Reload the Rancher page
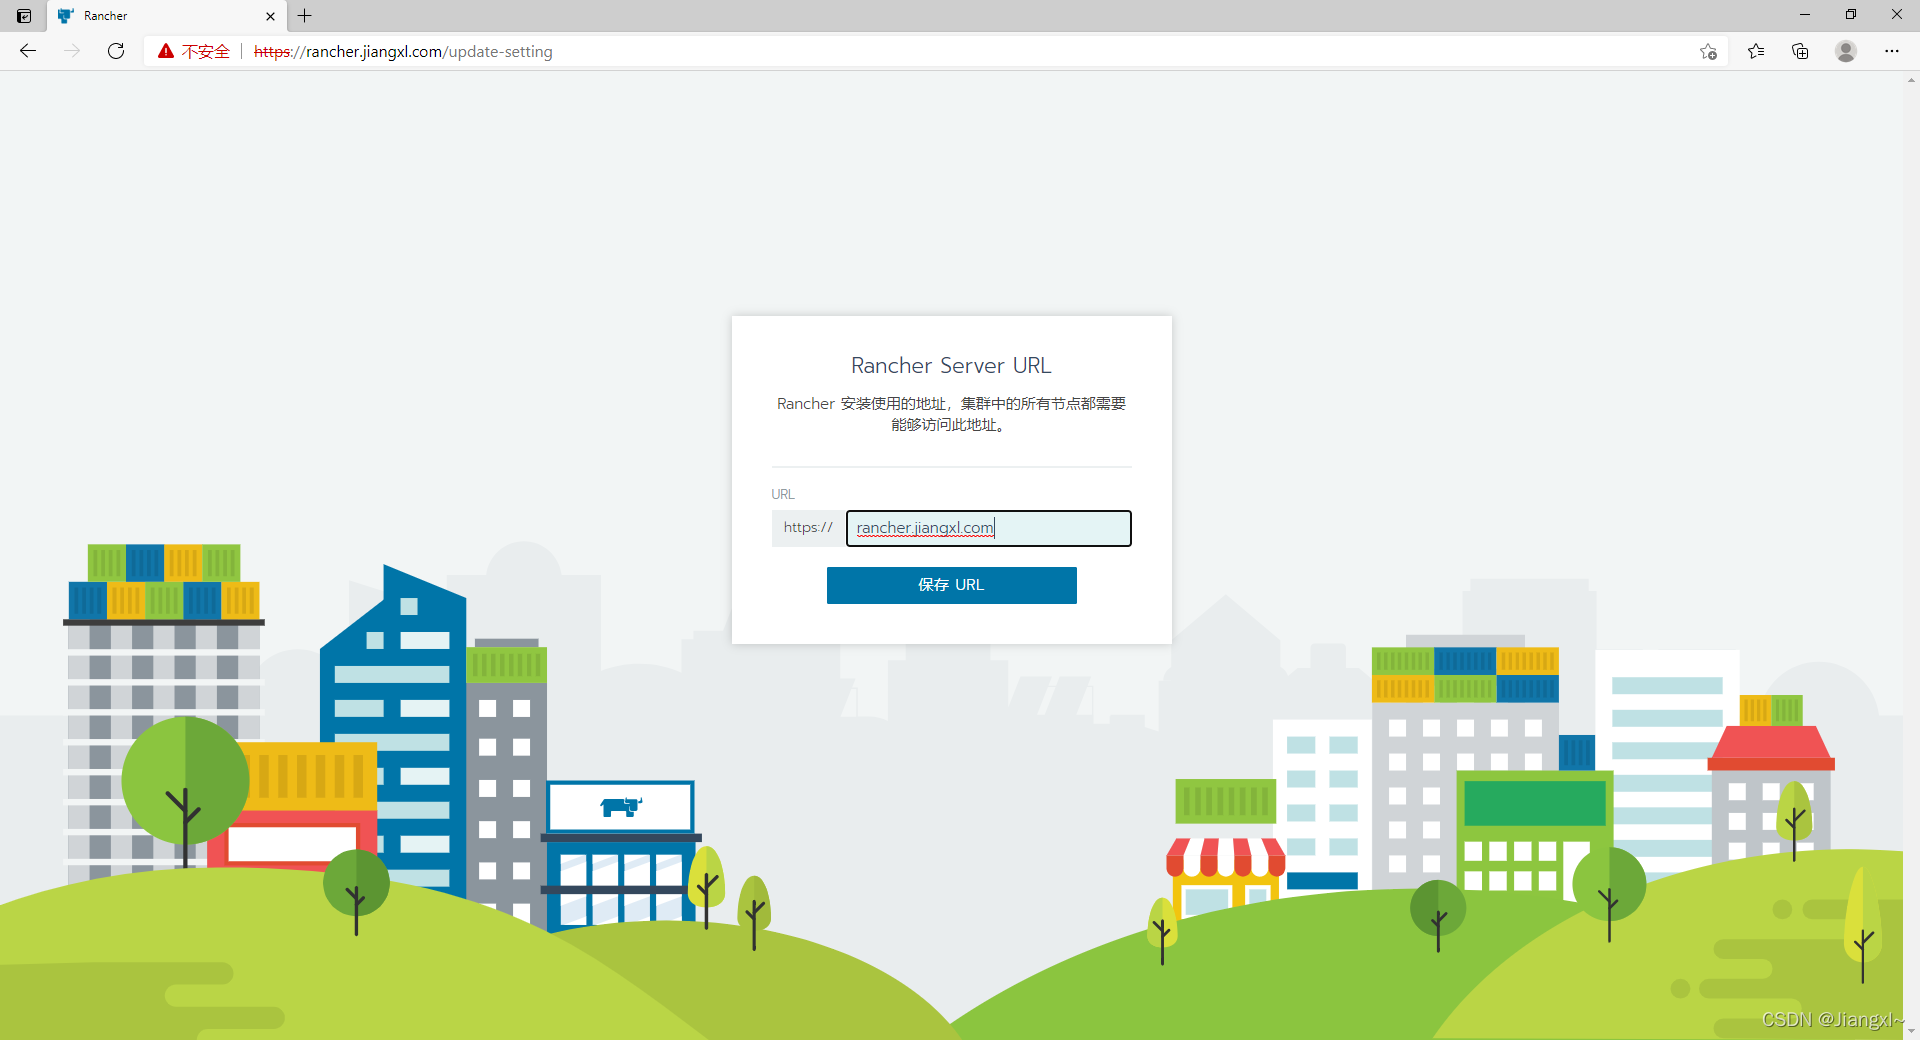 click(116, 51)
